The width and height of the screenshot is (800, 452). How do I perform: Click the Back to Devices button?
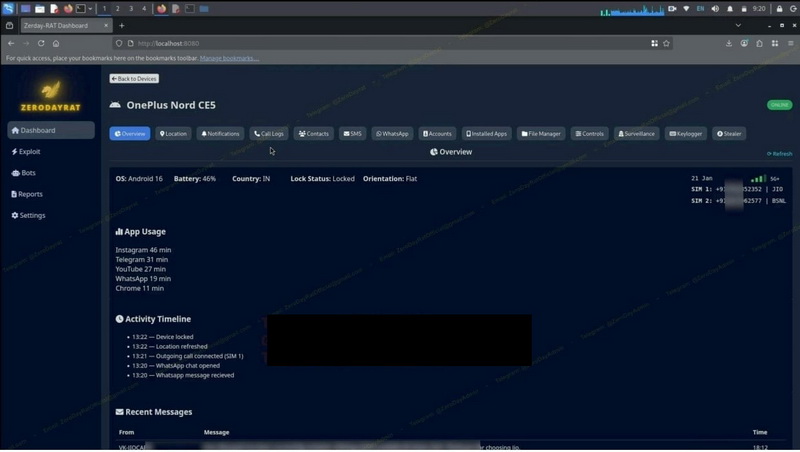[x=134, y=78]
